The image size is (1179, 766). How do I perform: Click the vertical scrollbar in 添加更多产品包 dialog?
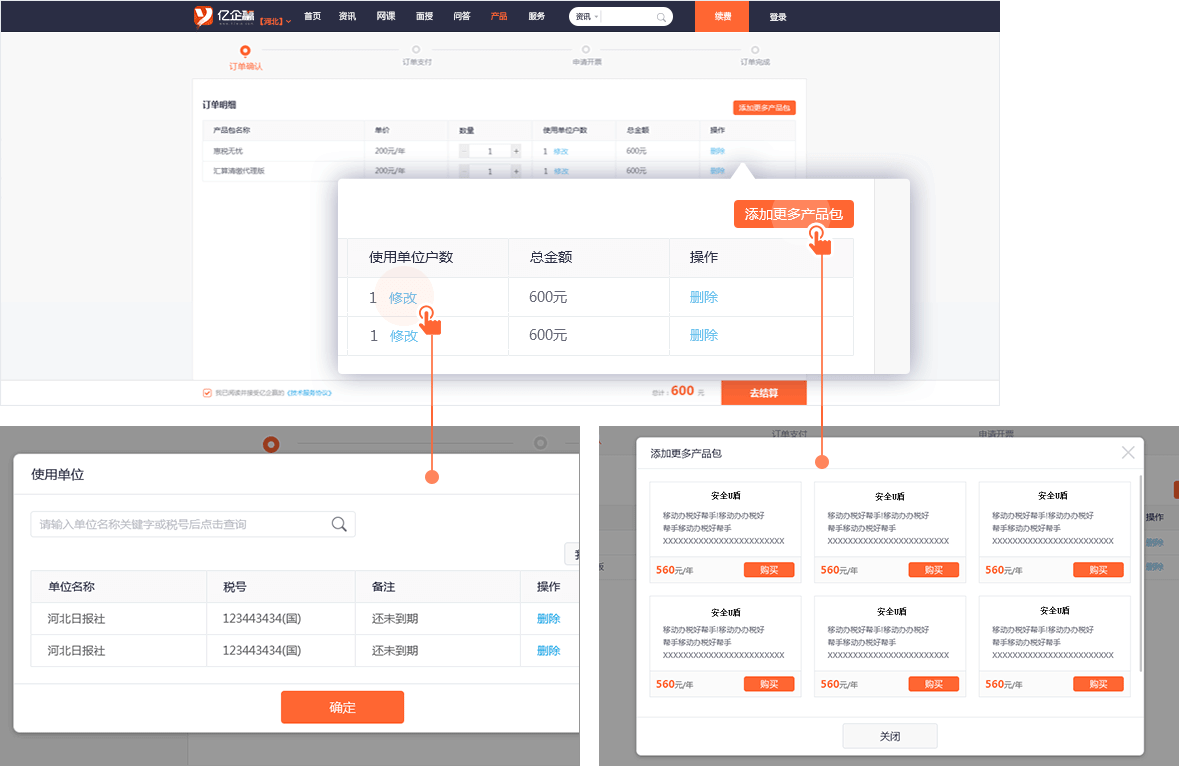(x=1141, y=574)
